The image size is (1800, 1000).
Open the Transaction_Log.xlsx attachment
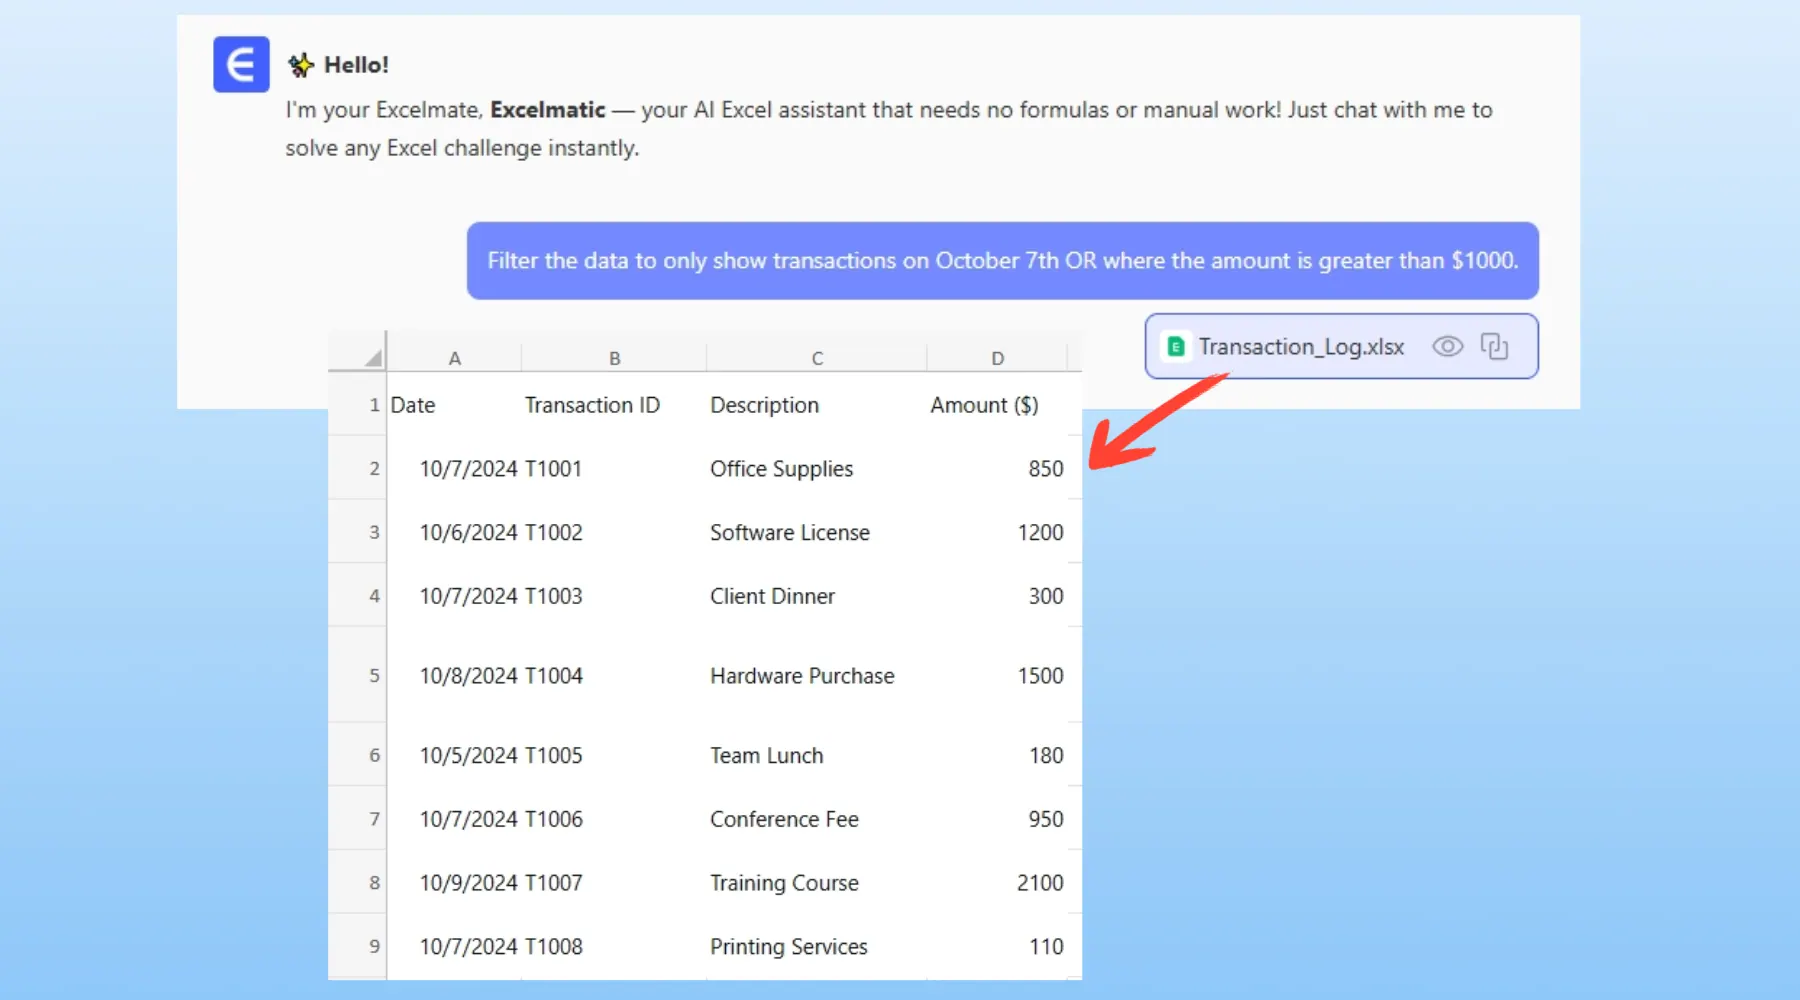click(x=1300, y=347)
